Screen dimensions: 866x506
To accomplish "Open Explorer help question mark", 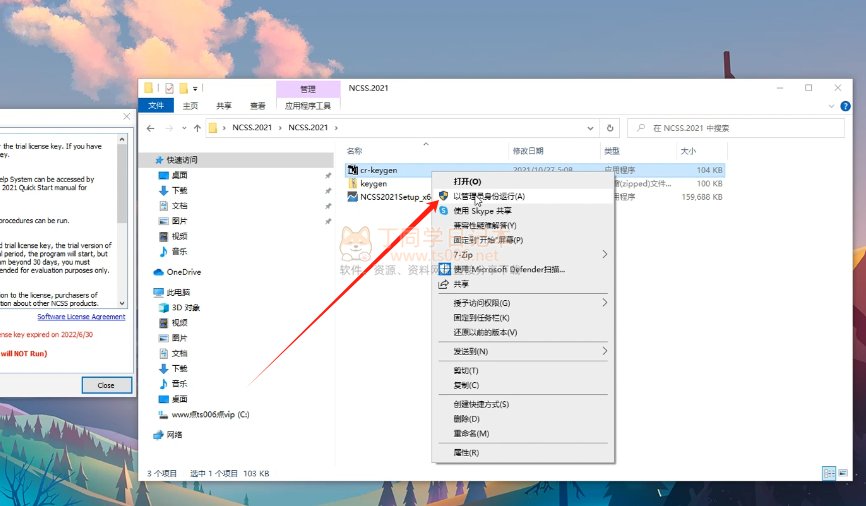I will [x=845, y=106].
